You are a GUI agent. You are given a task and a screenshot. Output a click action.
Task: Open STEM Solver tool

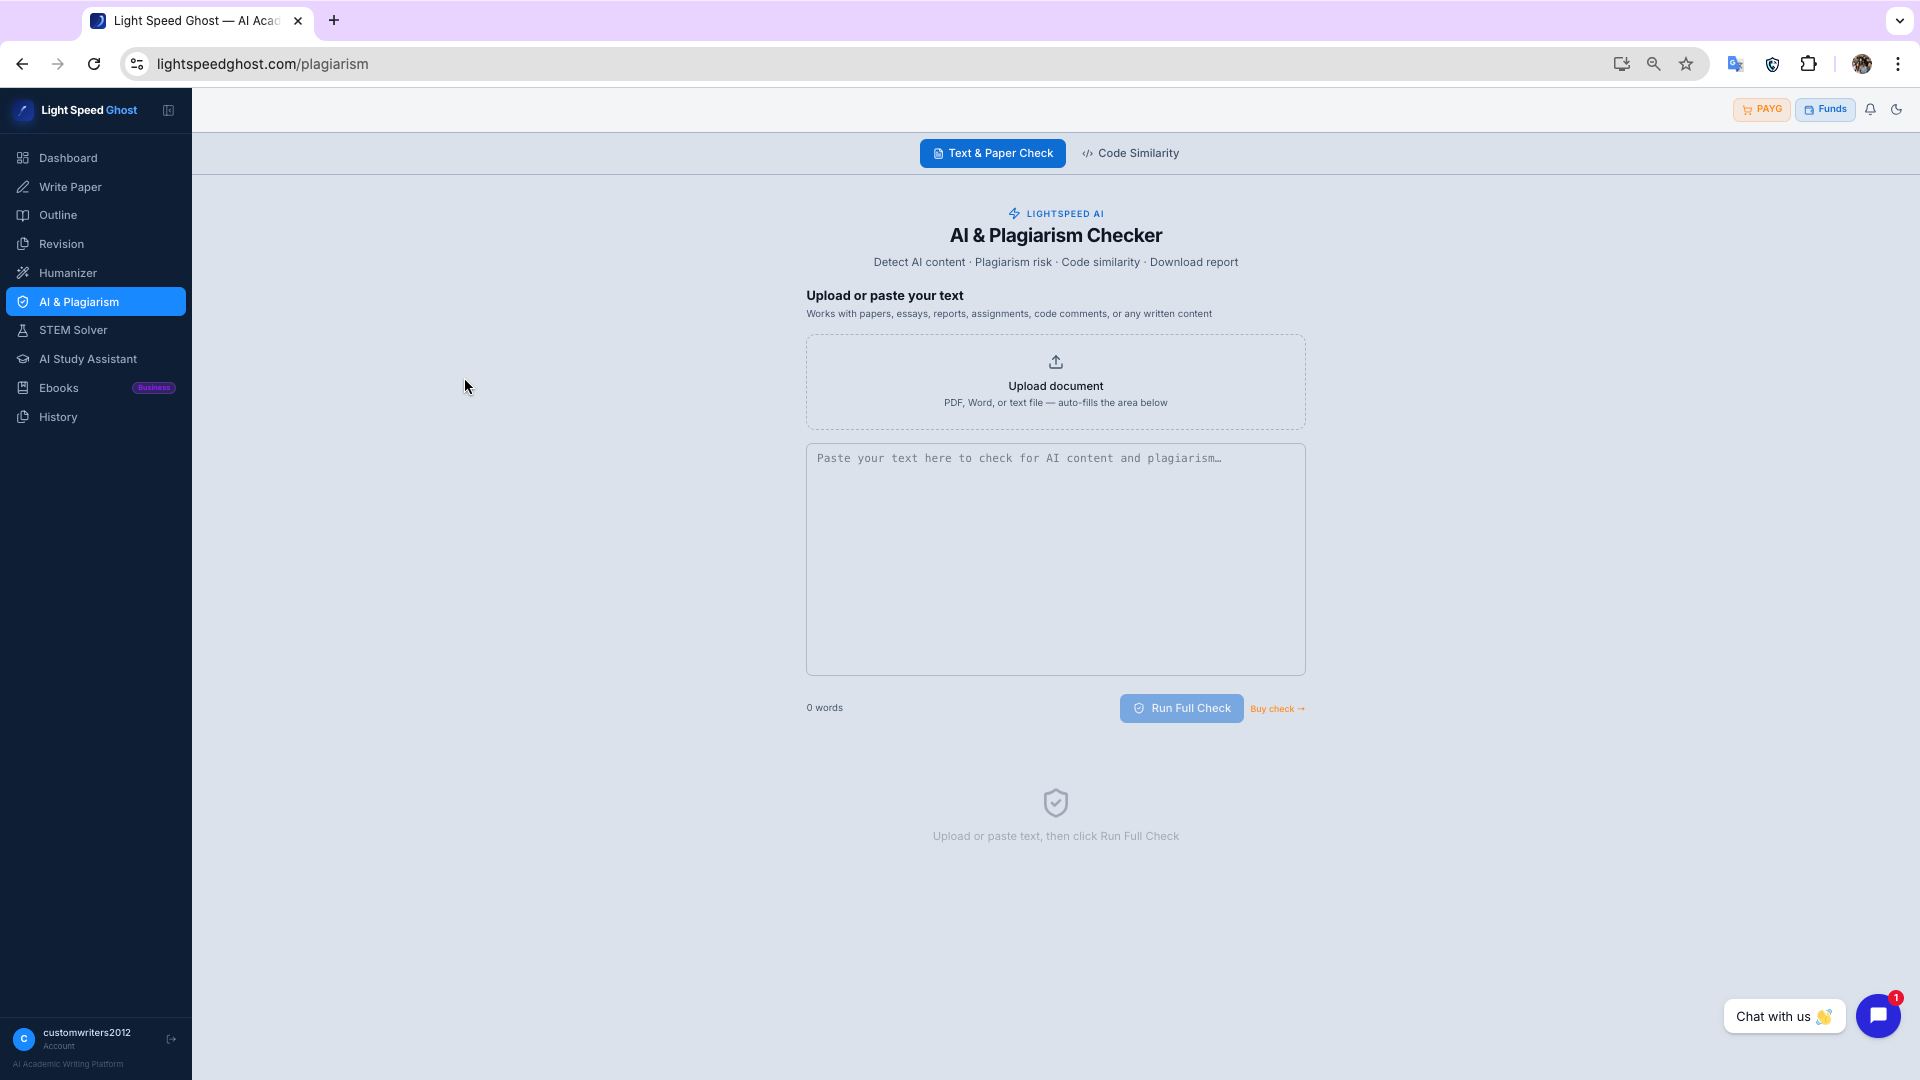96,330
